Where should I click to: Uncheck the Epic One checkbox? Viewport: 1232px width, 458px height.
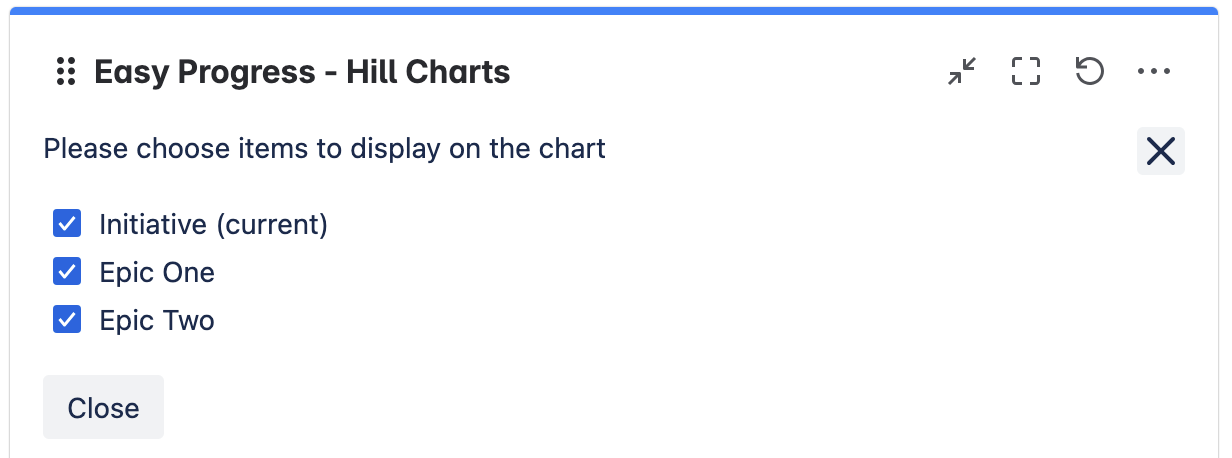pyautogui.click(x=67, y=272)
